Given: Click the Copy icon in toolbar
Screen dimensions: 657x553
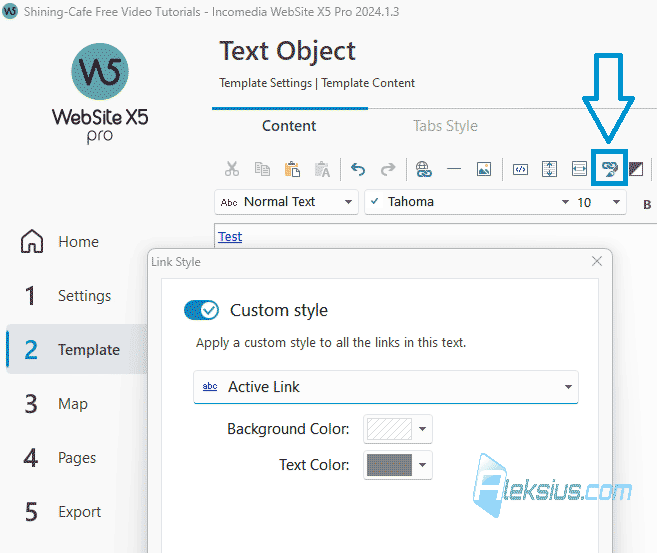Looking at the screenshot, I should point(262,169).
